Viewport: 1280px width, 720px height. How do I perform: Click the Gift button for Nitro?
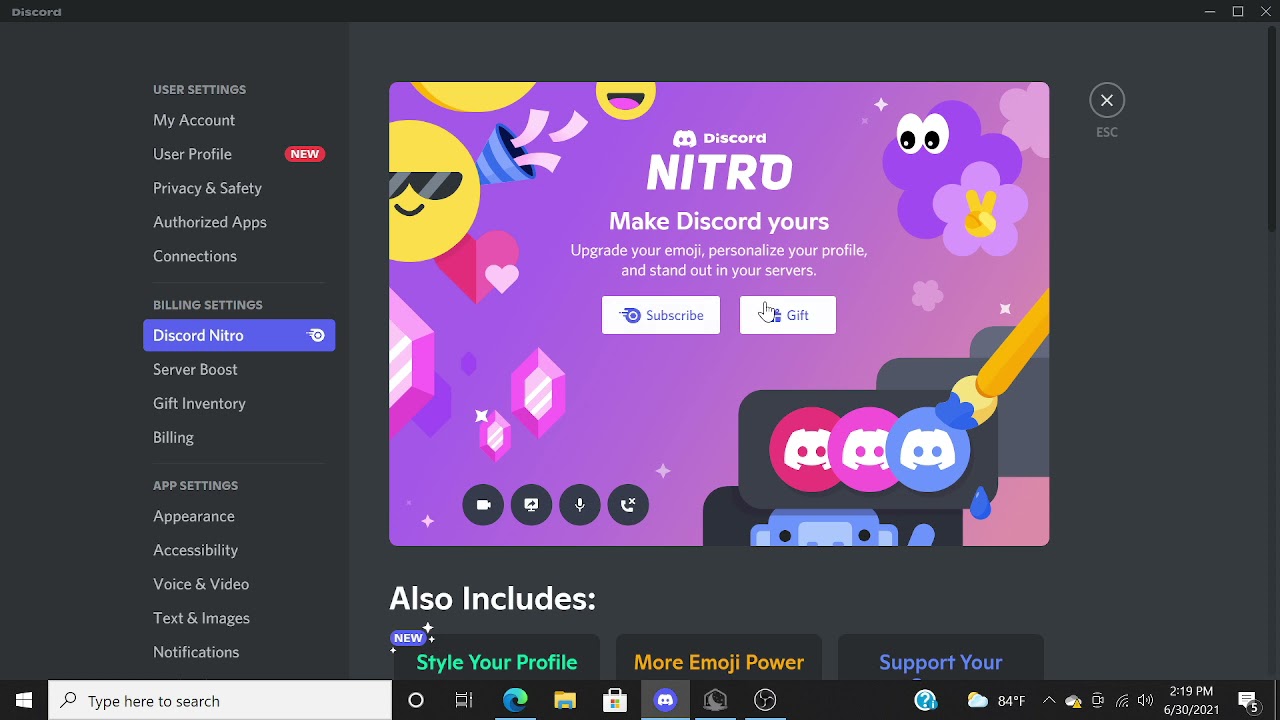click(x=788, y=315)
